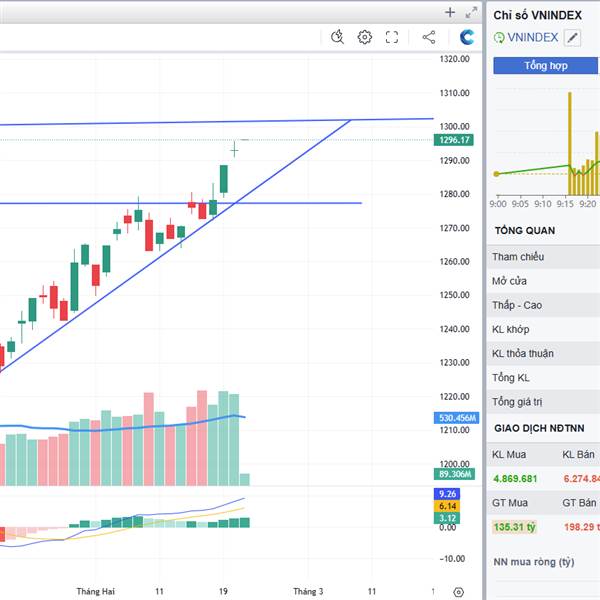This screenshot has width=600, height=600.
Task: Click the pencil edit icon beside VNINDEX
Action: (x=572, y=38)
